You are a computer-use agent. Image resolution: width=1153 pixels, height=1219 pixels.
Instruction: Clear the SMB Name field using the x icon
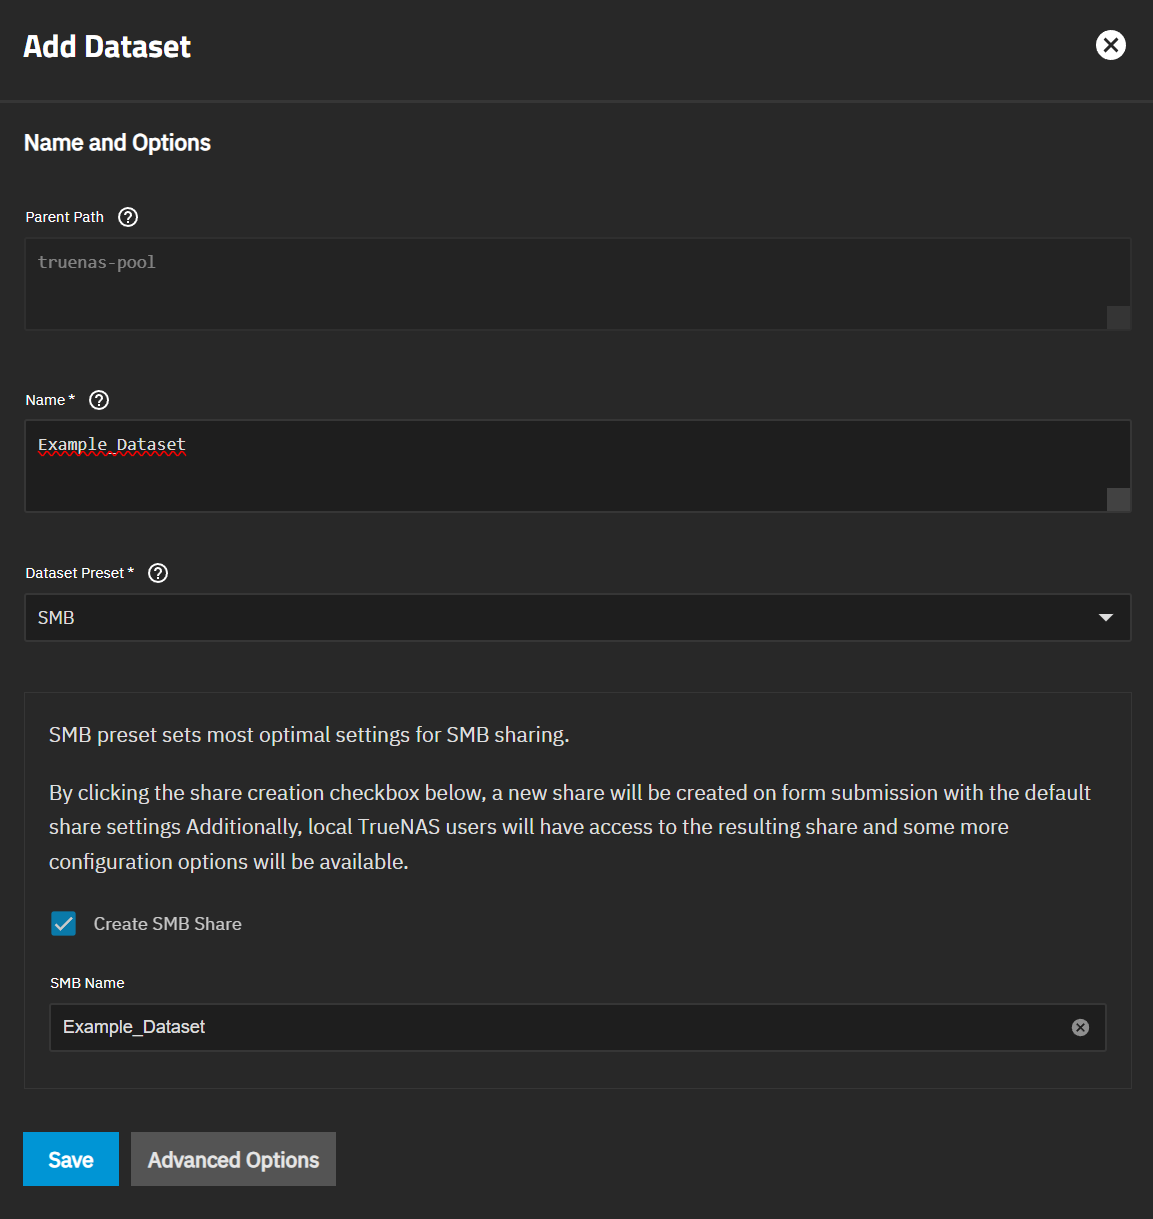point(1079,1027)
